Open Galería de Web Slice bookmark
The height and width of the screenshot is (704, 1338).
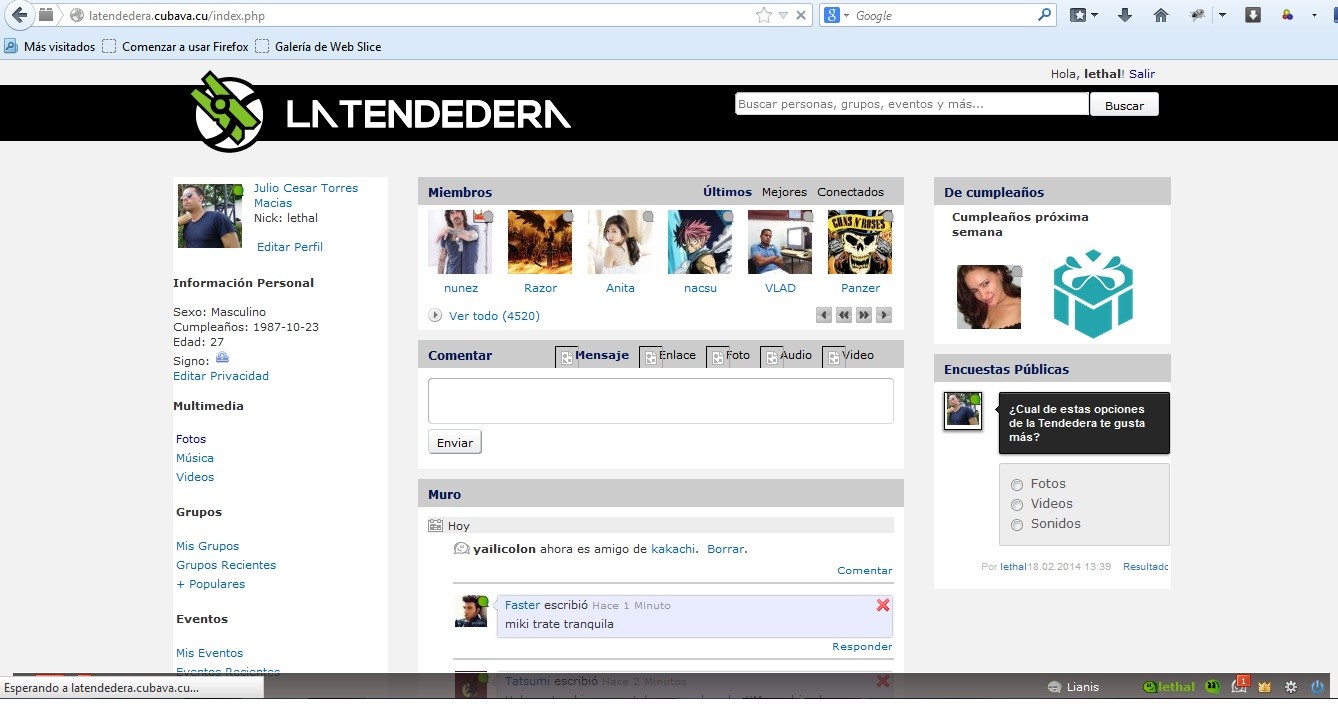[x=318, y=46]
